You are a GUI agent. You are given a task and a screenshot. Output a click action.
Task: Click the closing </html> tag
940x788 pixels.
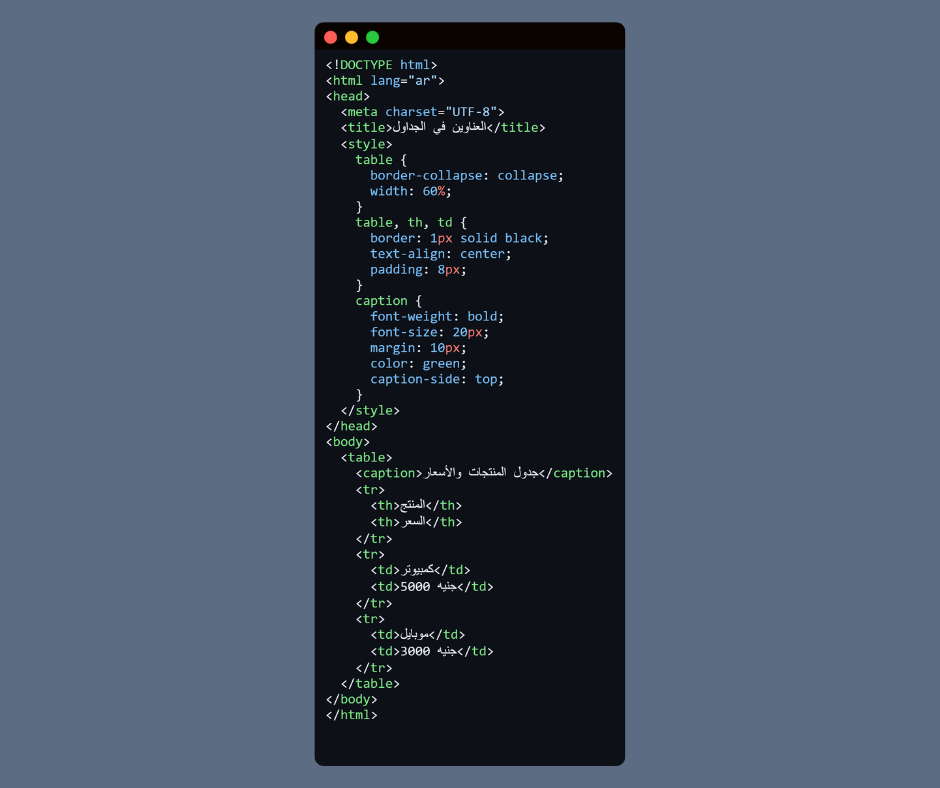pyautogui.click(x=351, y=715)
